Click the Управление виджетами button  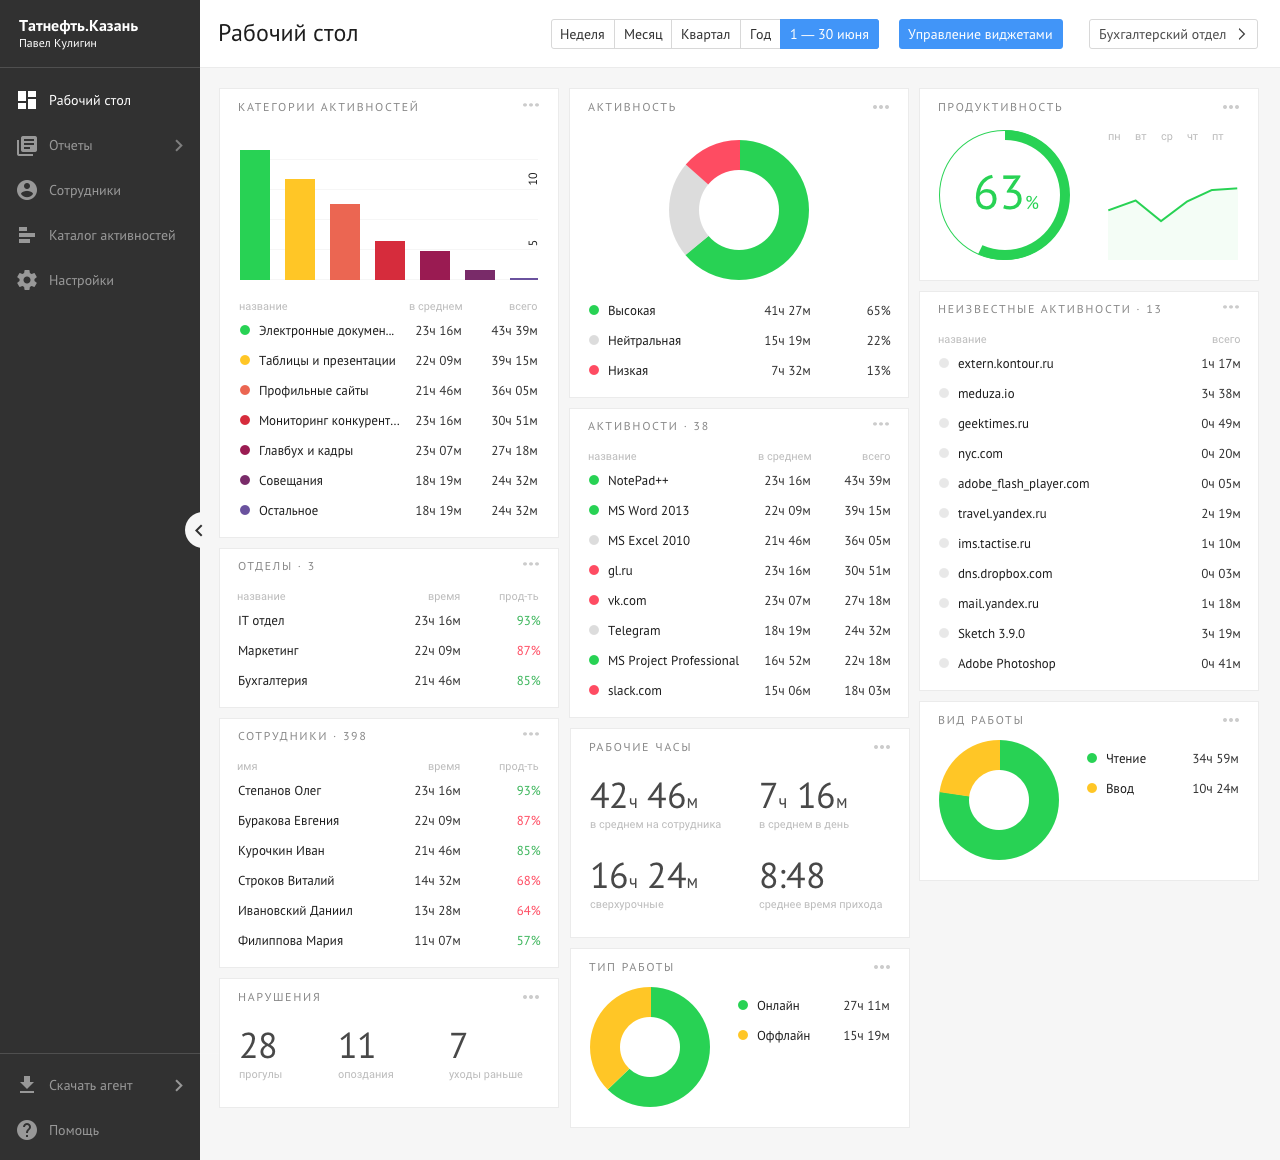point(980,34)
